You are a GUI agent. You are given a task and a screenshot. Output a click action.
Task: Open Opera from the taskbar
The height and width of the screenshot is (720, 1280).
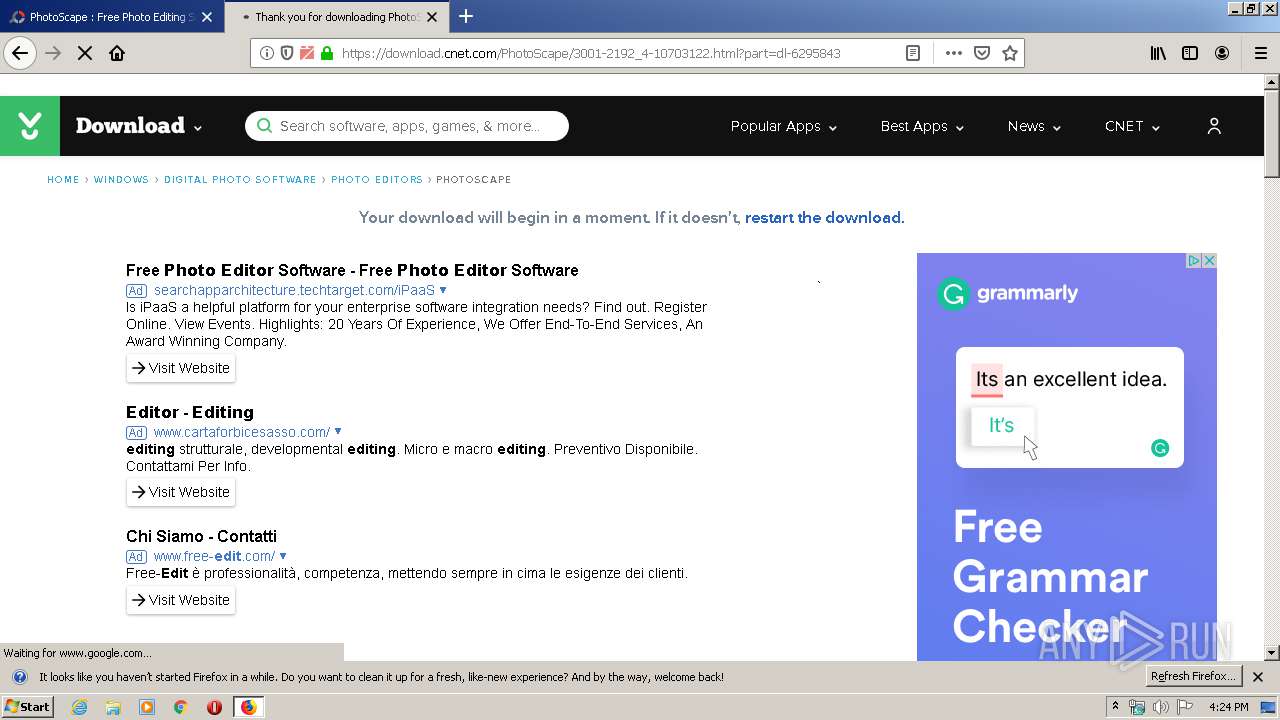(x=214, y=707)
